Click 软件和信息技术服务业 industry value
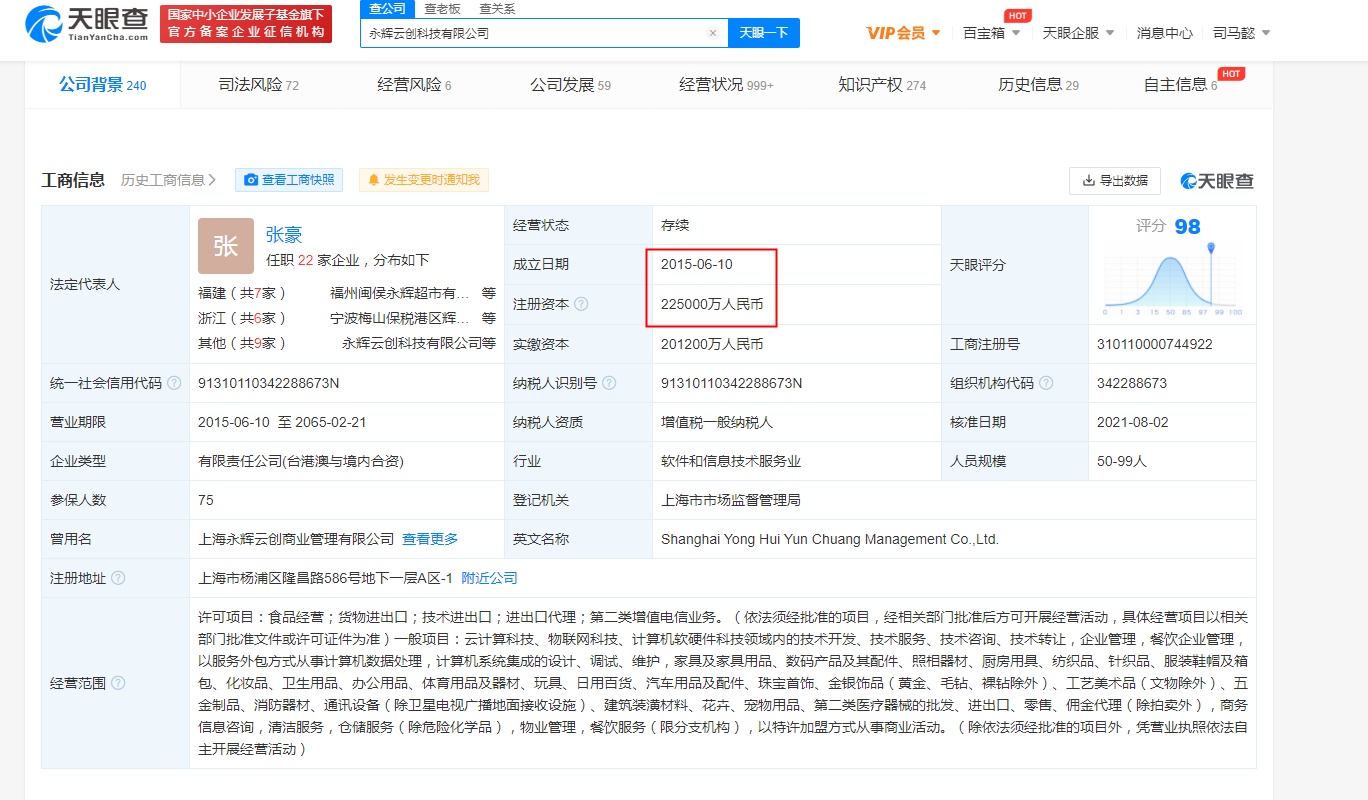This screenshot has height=800, width=1368. click(x=731, y=461)
